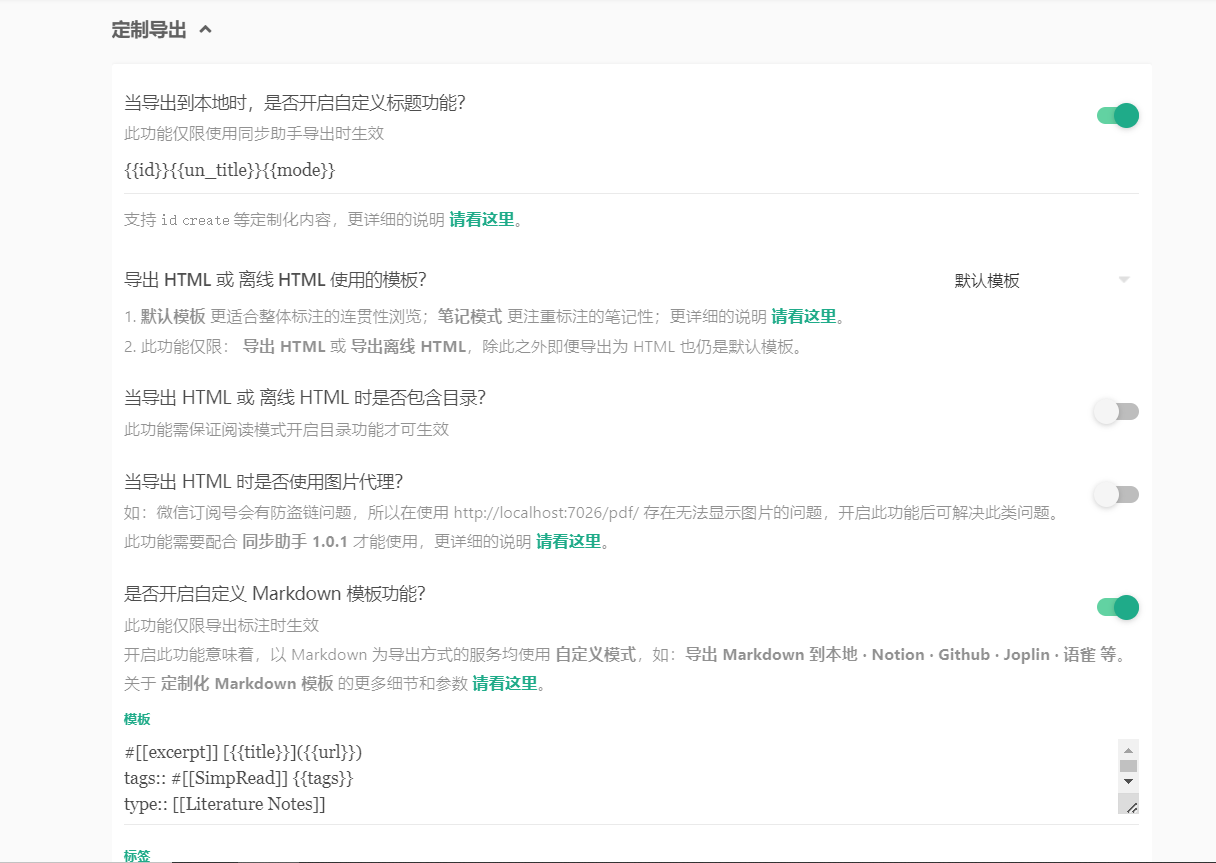Click the dropdown arrow beside 默认模板
Viewport: 1216px width, 863px height.
click(1124, 280)
